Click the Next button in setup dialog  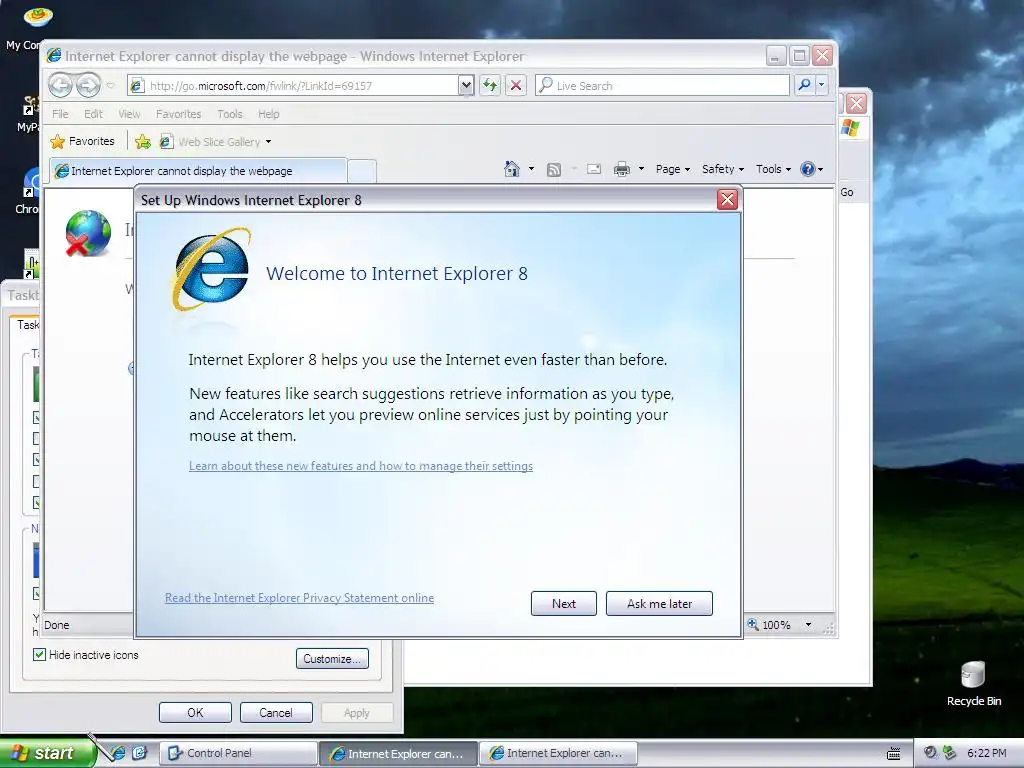(x=564, y=603)
